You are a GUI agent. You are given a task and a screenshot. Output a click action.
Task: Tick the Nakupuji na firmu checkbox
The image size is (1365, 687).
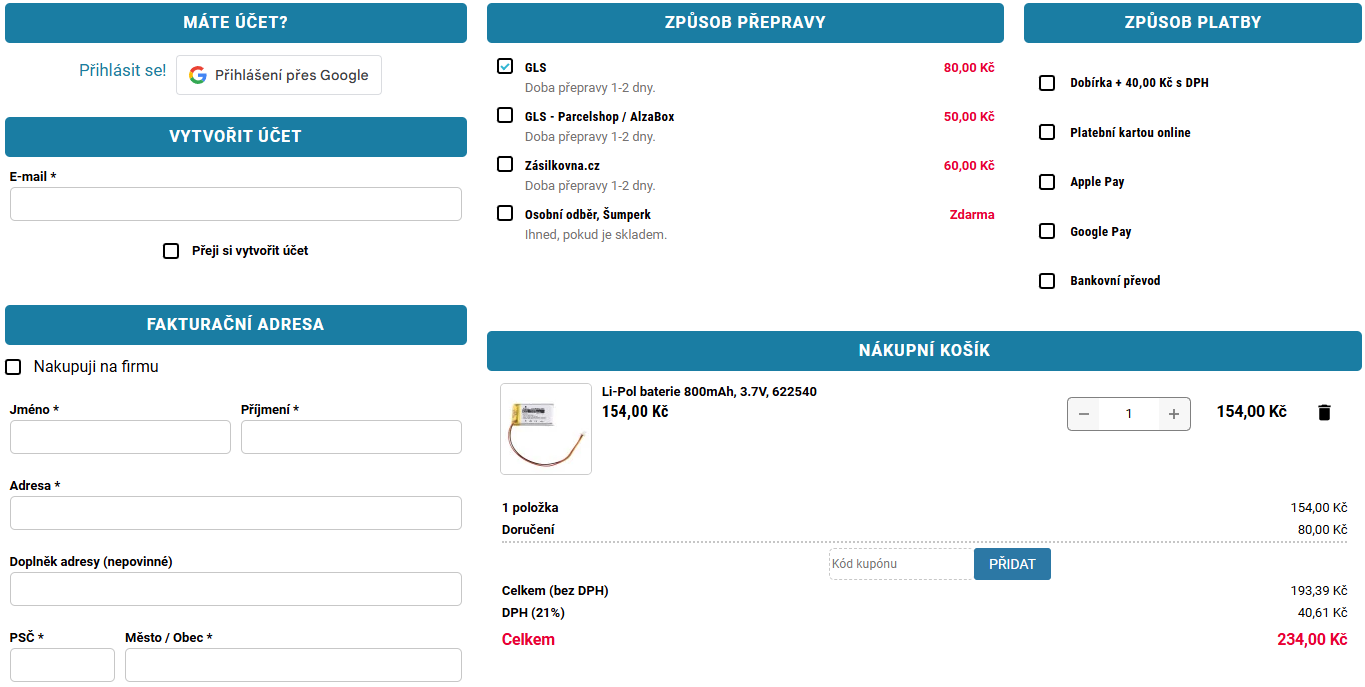click(x=13, y=367)
